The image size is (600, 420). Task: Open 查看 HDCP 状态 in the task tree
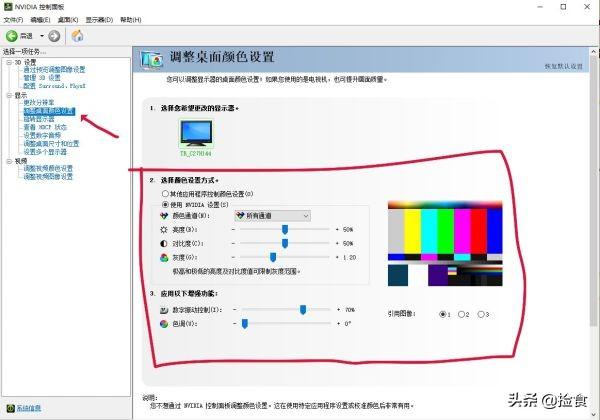pos(45,127)
